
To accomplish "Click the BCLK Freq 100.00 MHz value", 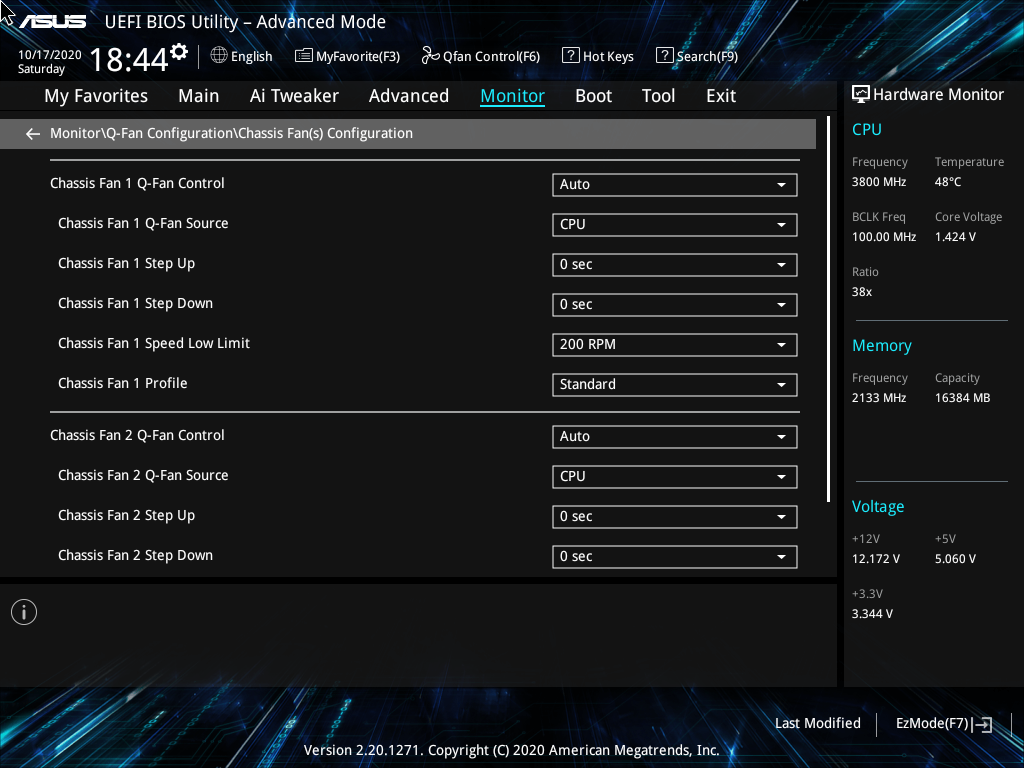I will (x=884, y=237).
